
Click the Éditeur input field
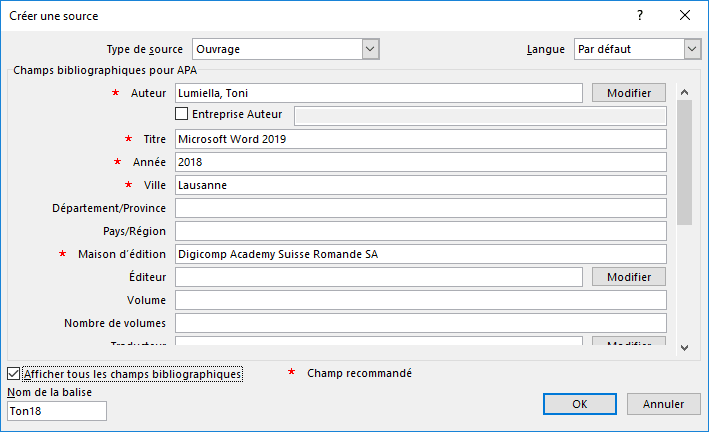click(378, 277)
